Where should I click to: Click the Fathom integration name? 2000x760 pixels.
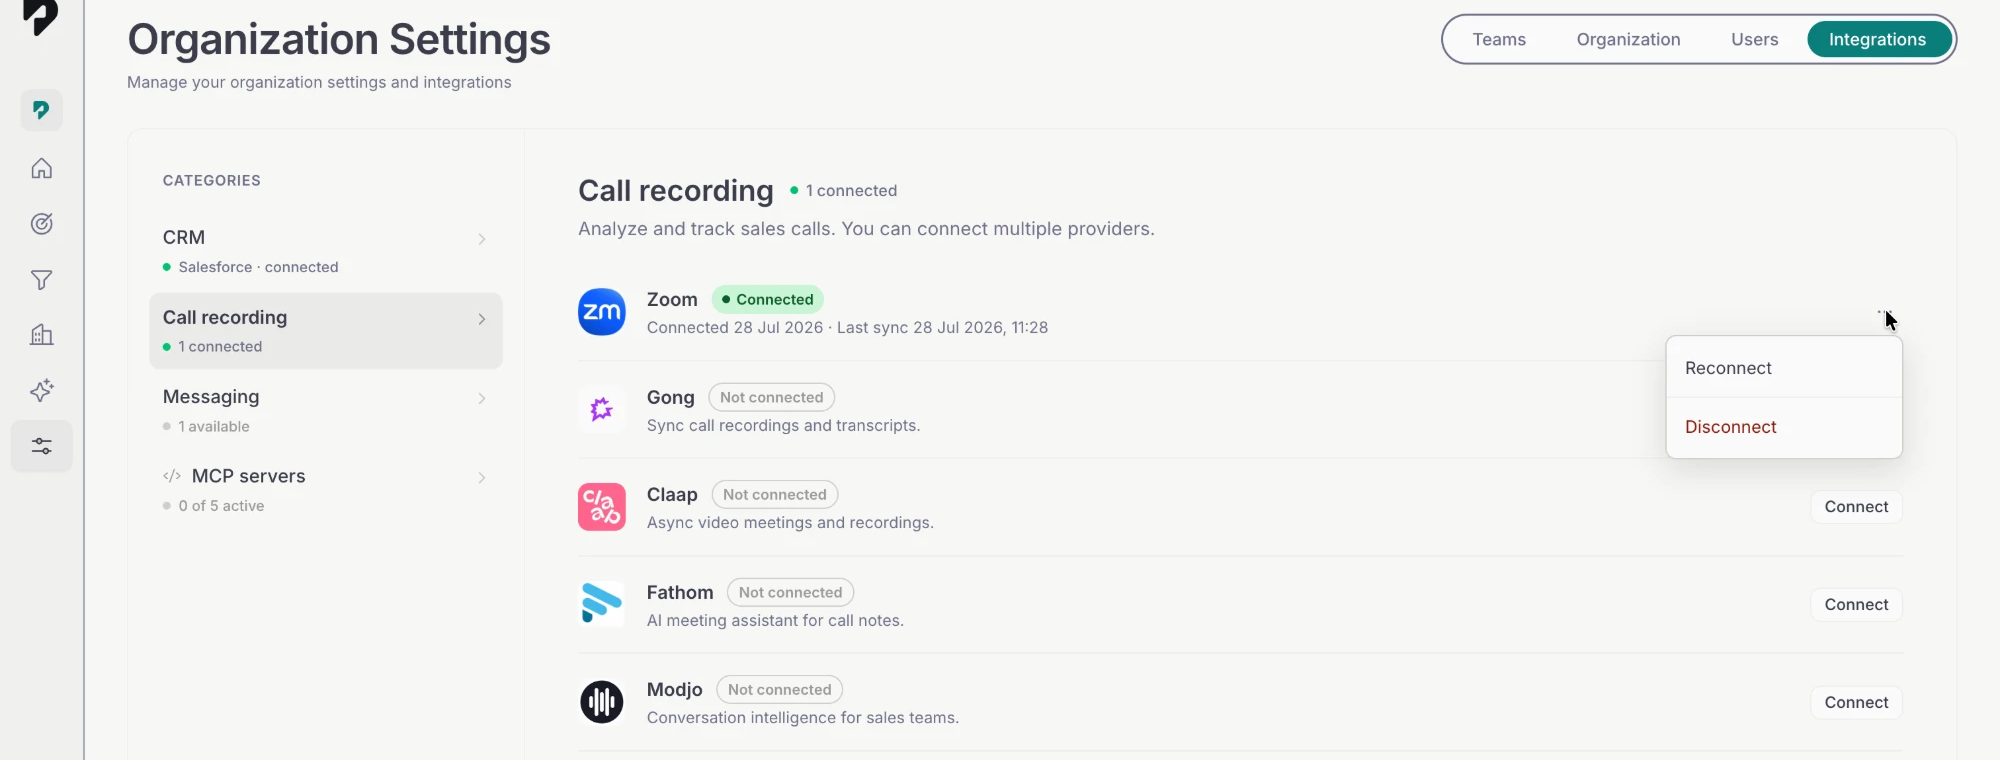pyautogui.click(x=680, y=592)
